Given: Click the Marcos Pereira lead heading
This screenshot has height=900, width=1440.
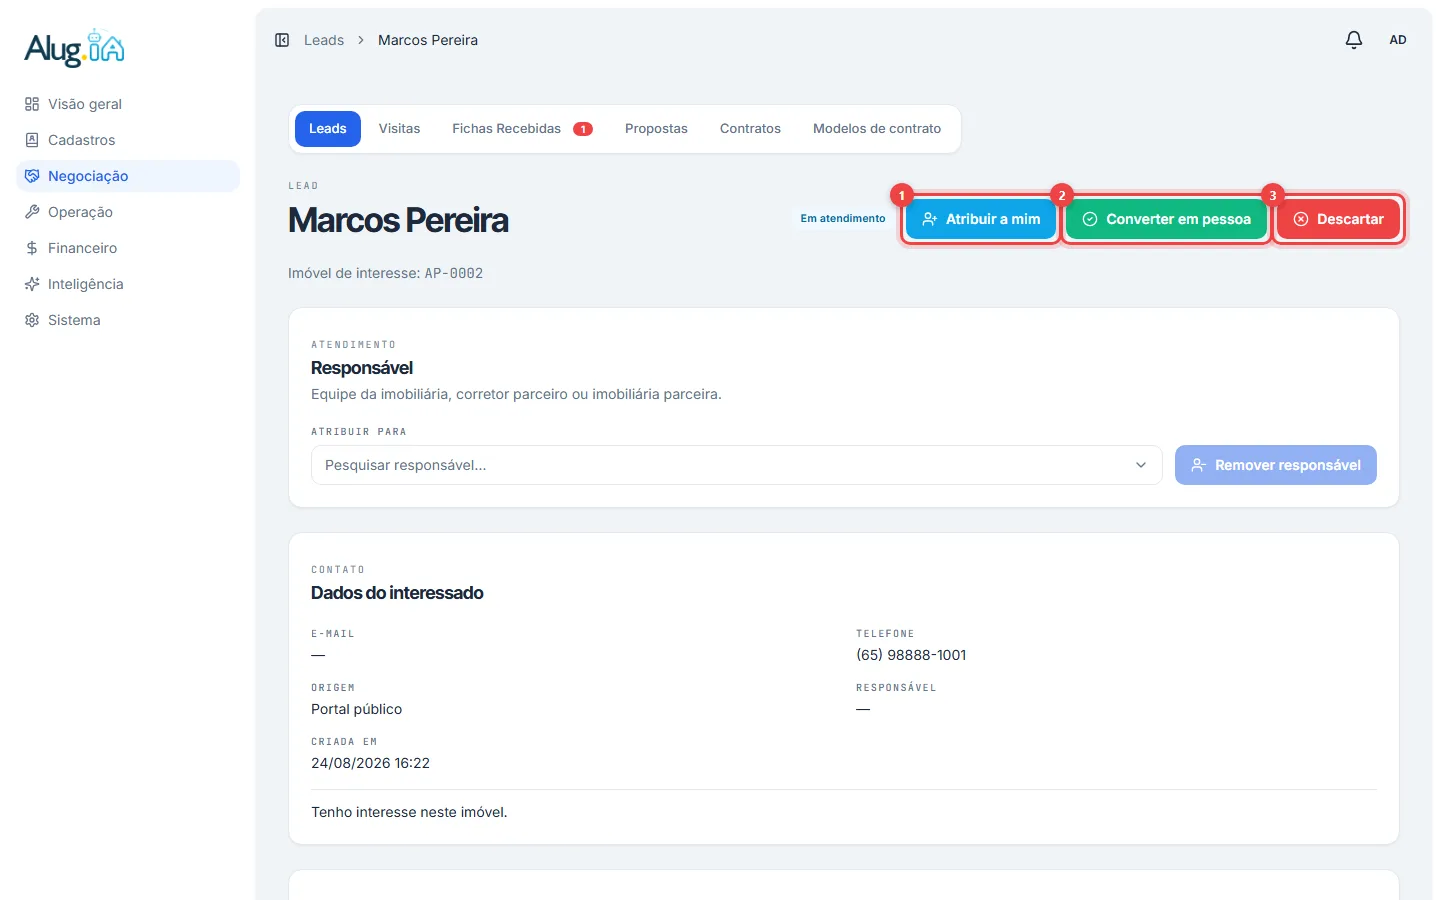Looking at the screenshot, I should tap(398, 220).
